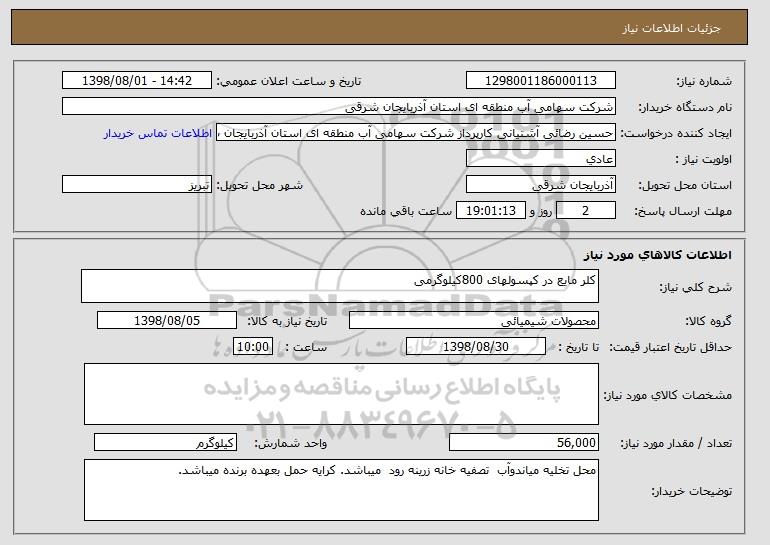Select the label اولویت نیاز

click(704, 159)
